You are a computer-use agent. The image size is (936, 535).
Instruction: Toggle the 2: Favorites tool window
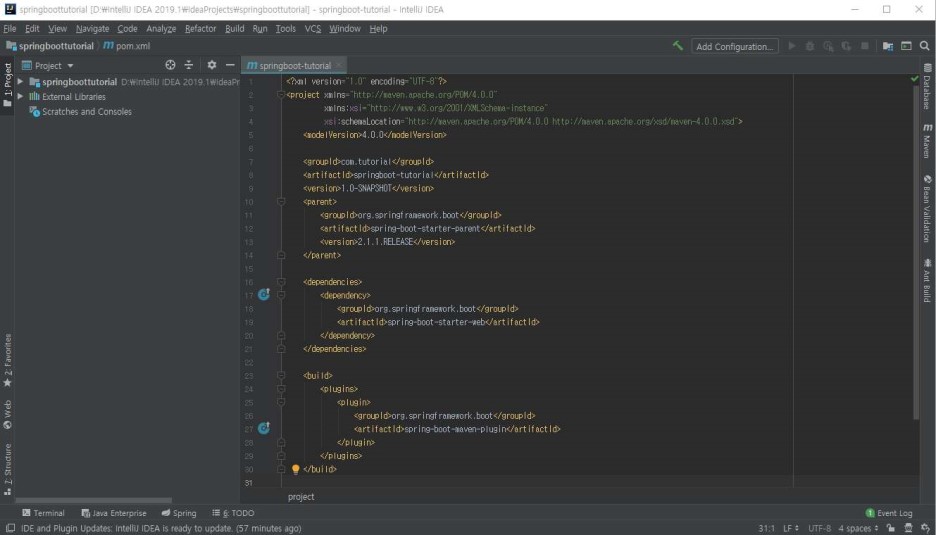(7, 360)
